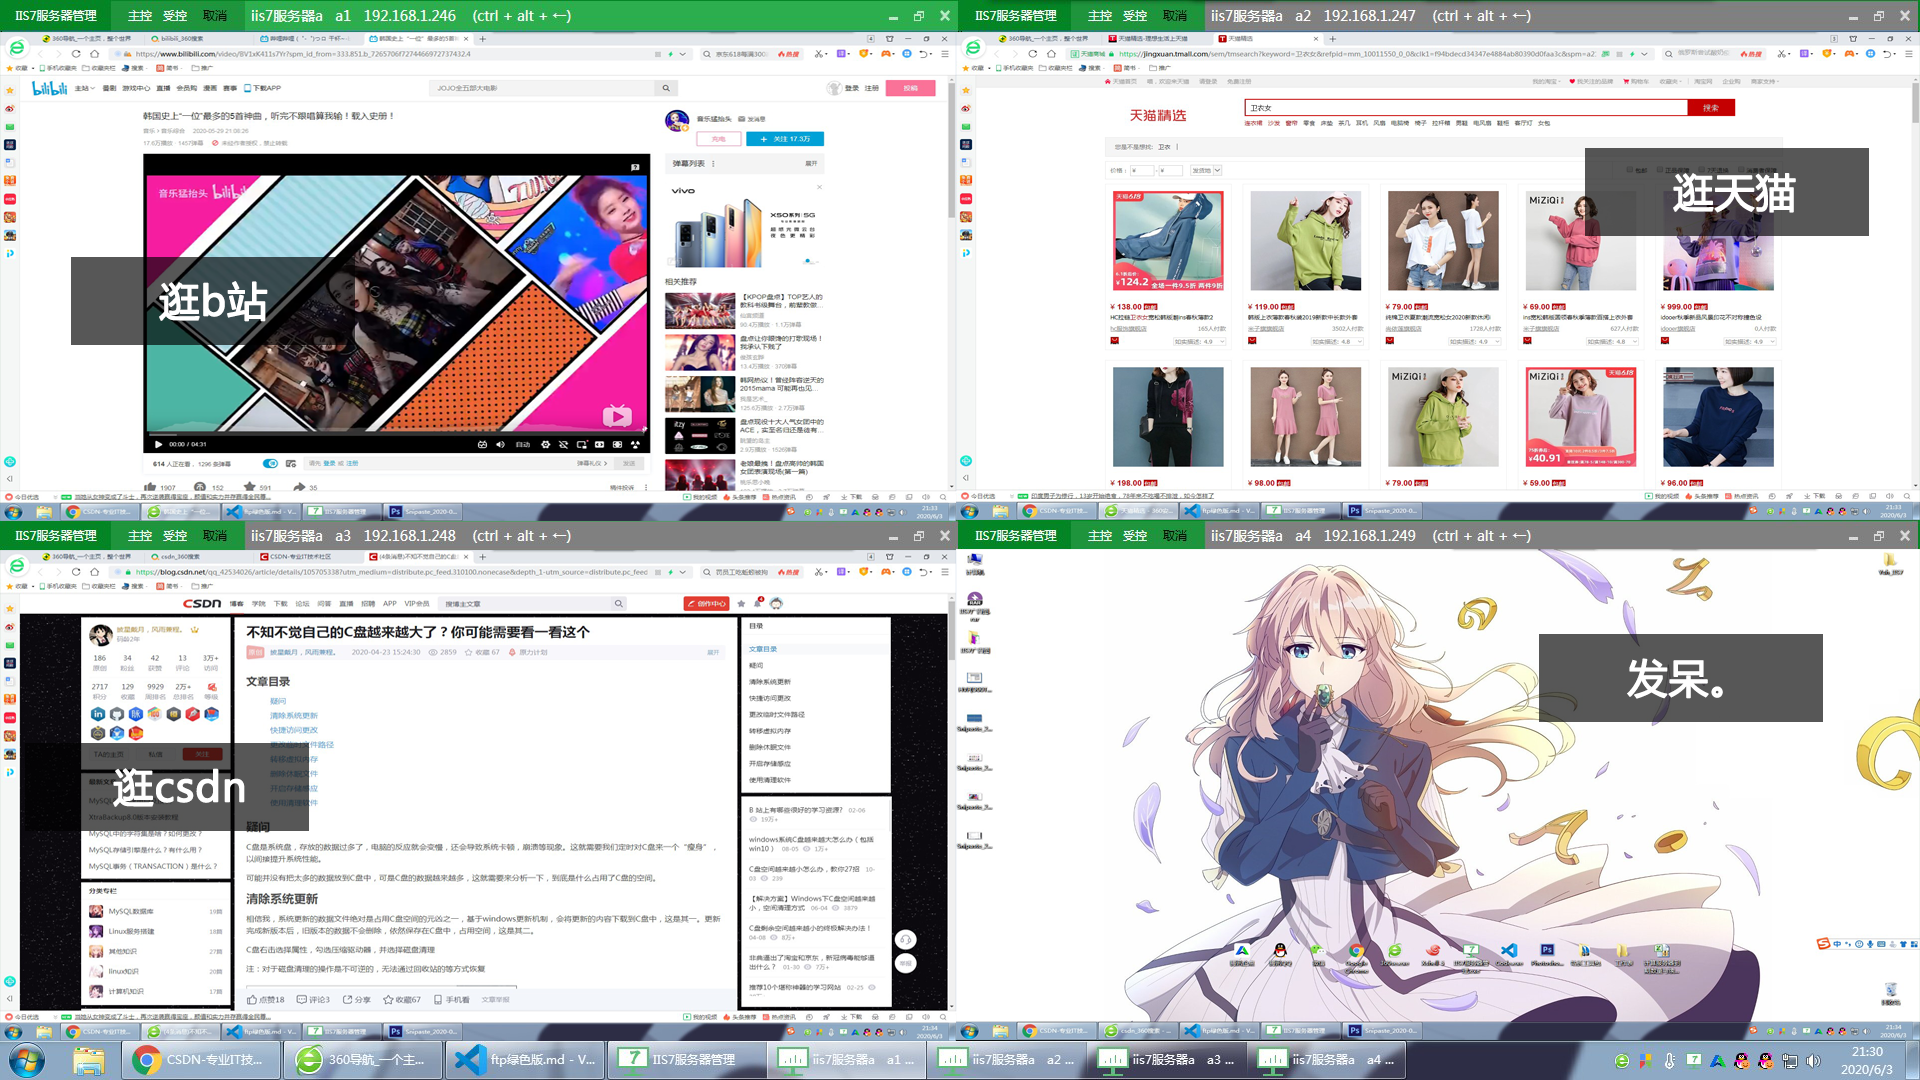Click the bilibili player volume icon
This screenshot has height=1080, width=1920.
tap(500, 444)
